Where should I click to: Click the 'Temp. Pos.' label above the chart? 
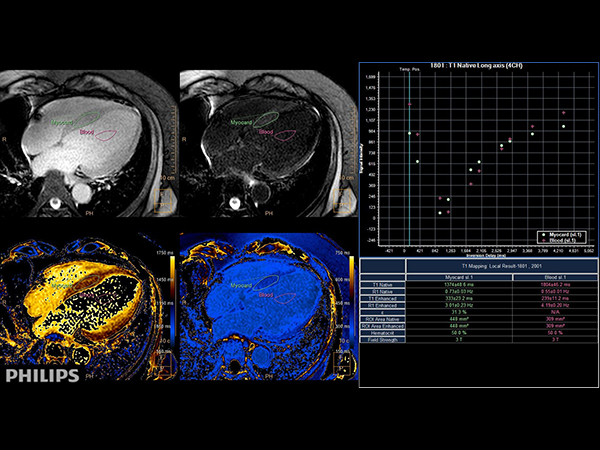409,69
